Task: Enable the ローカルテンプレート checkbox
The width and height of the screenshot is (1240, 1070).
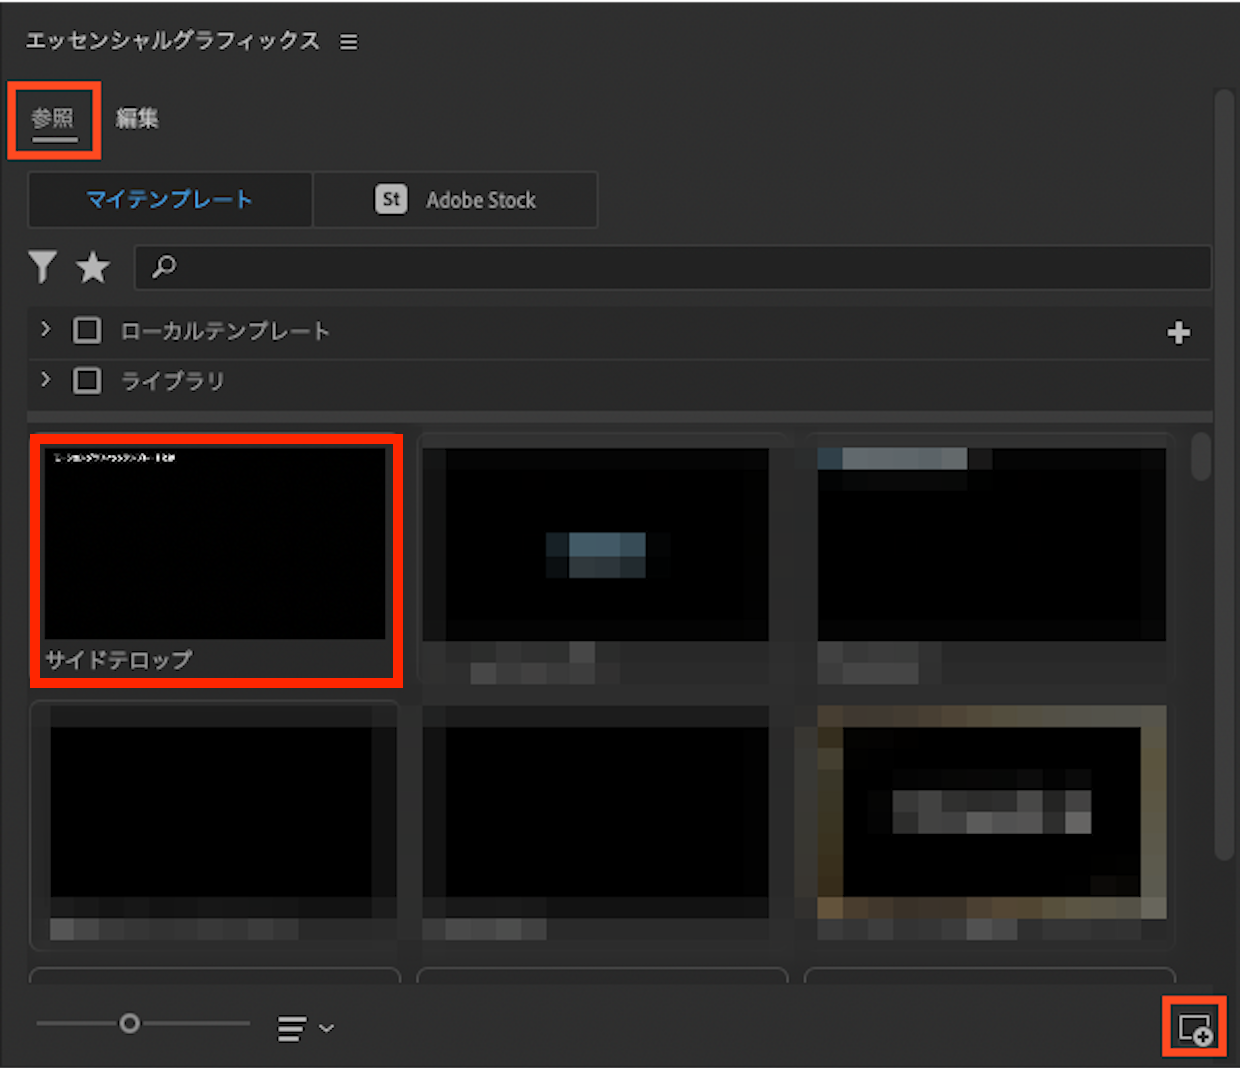Action: pyautogui.click(x=87, y=331)
